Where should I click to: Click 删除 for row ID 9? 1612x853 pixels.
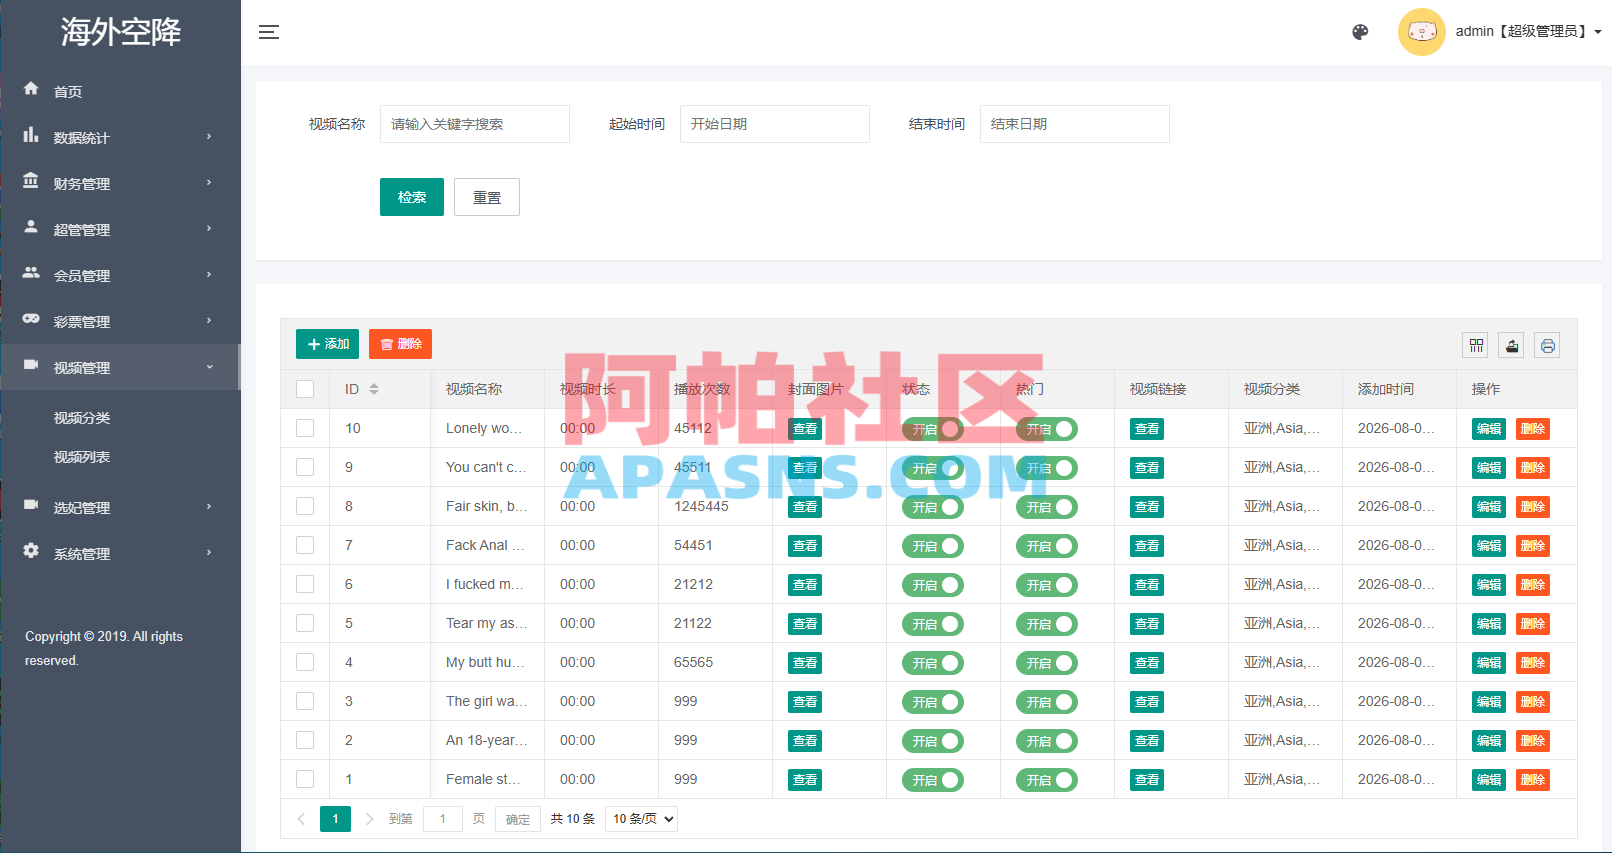pos(1533,468)
